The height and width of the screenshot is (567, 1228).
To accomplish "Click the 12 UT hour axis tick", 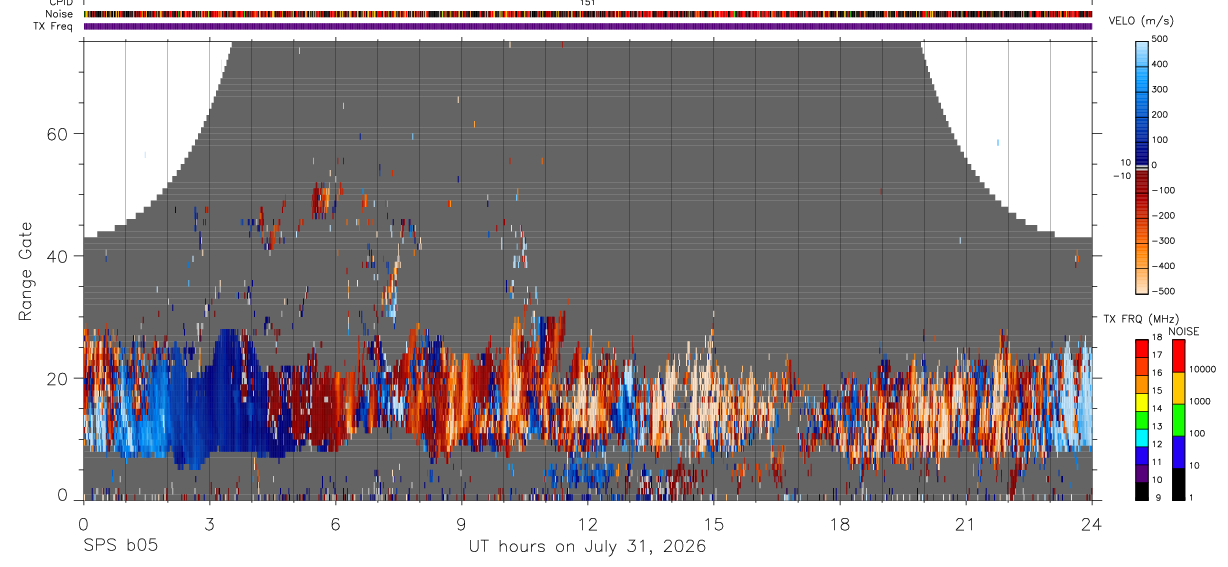I will coord(588,522).
